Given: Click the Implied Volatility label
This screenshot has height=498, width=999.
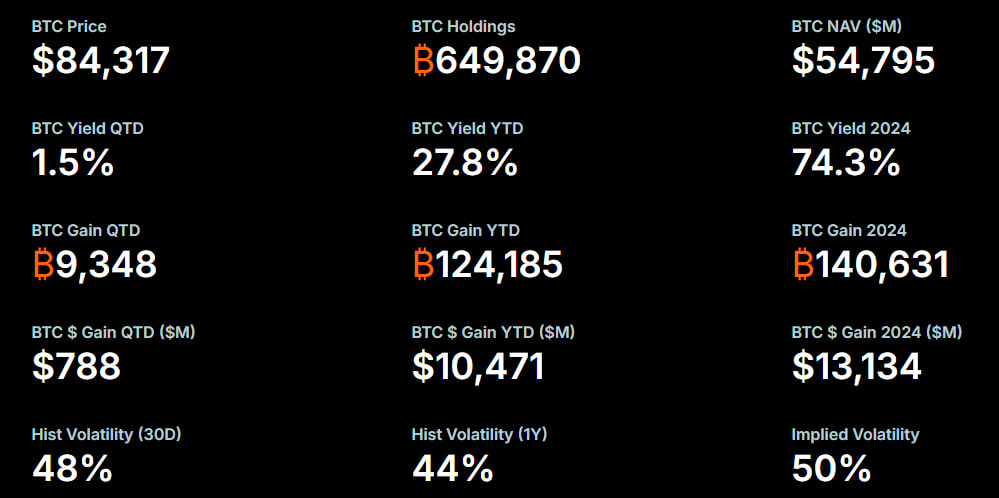Looking at the screenshot, I should tap(855, 434).
